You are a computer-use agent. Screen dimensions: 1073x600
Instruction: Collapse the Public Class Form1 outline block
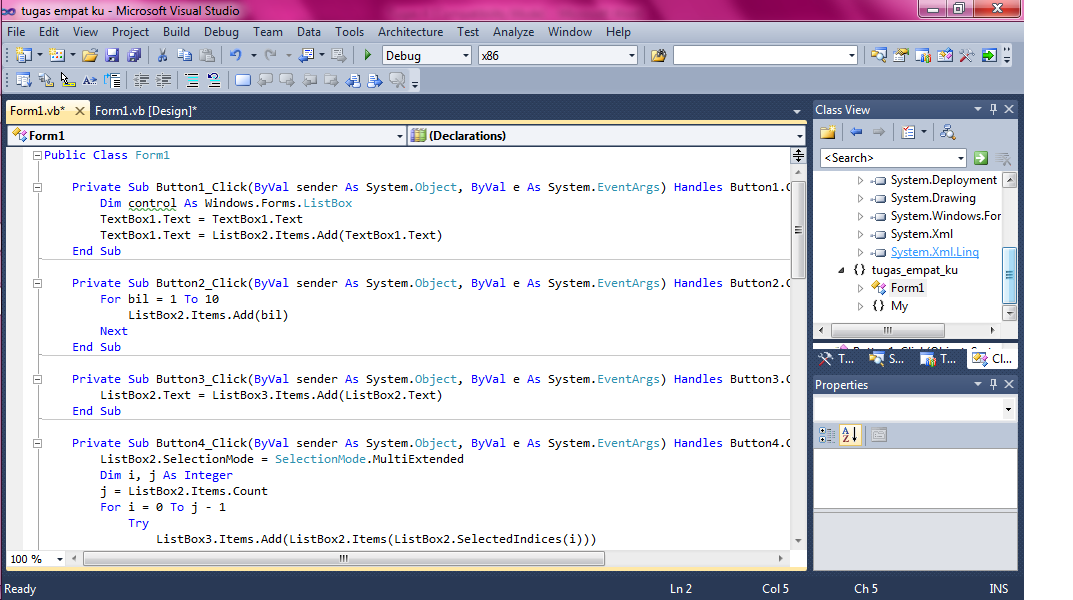pos(38,155)
